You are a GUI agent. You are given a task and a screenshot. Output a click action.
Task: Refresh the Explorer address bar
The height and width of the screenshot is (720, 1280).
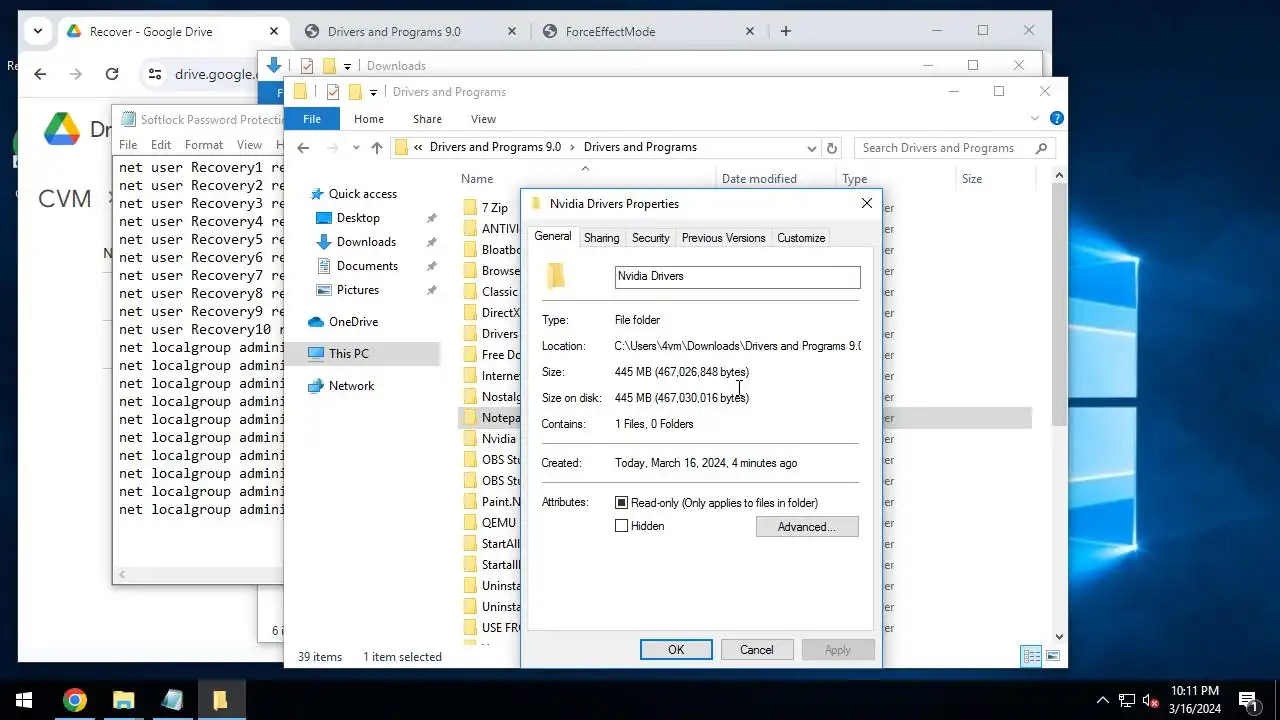pos(831,148)
